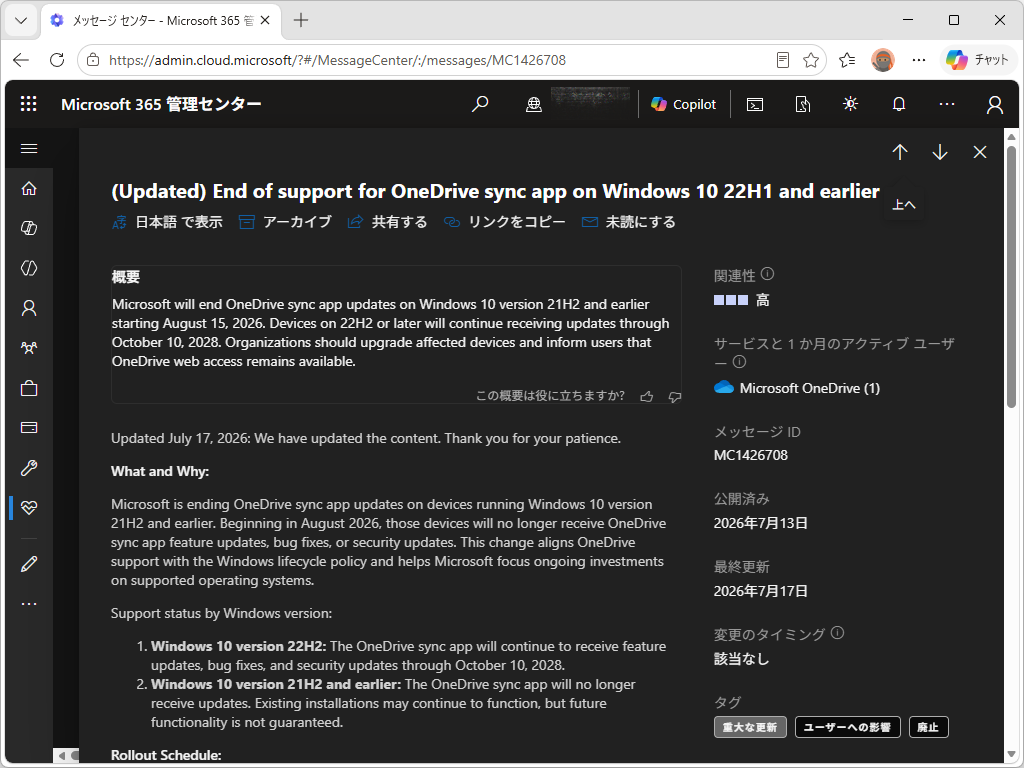
Task: Close the メッセージ センター tab
Action: (265, 20)
